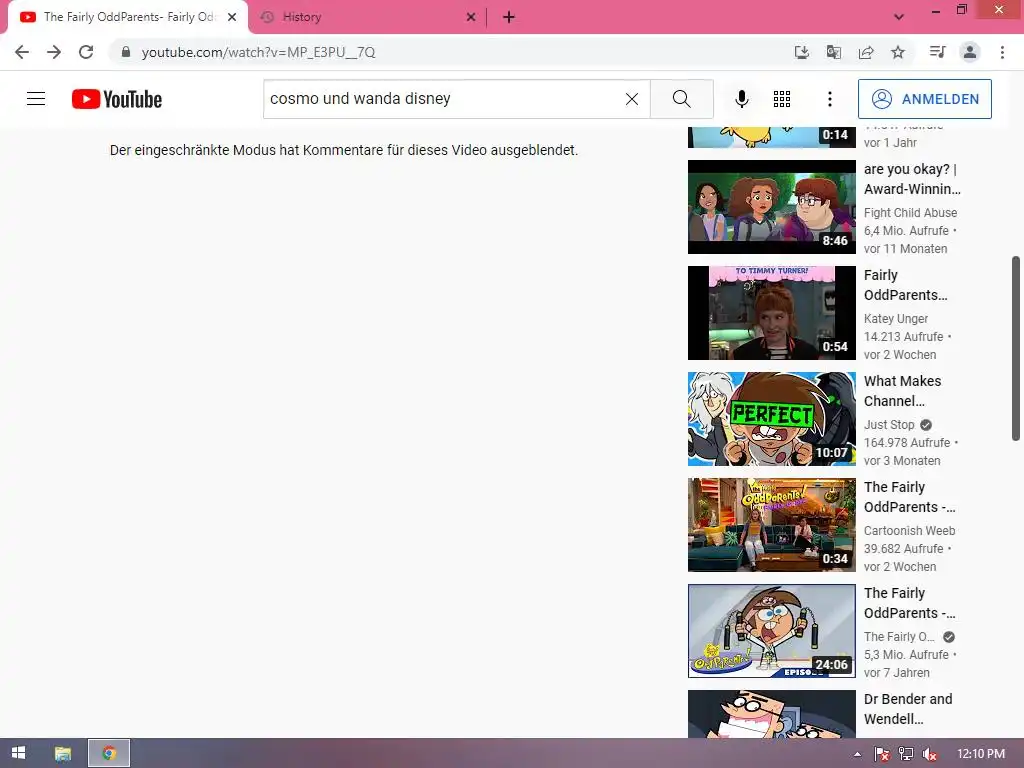Open Action Center flag tray icon

881,754
